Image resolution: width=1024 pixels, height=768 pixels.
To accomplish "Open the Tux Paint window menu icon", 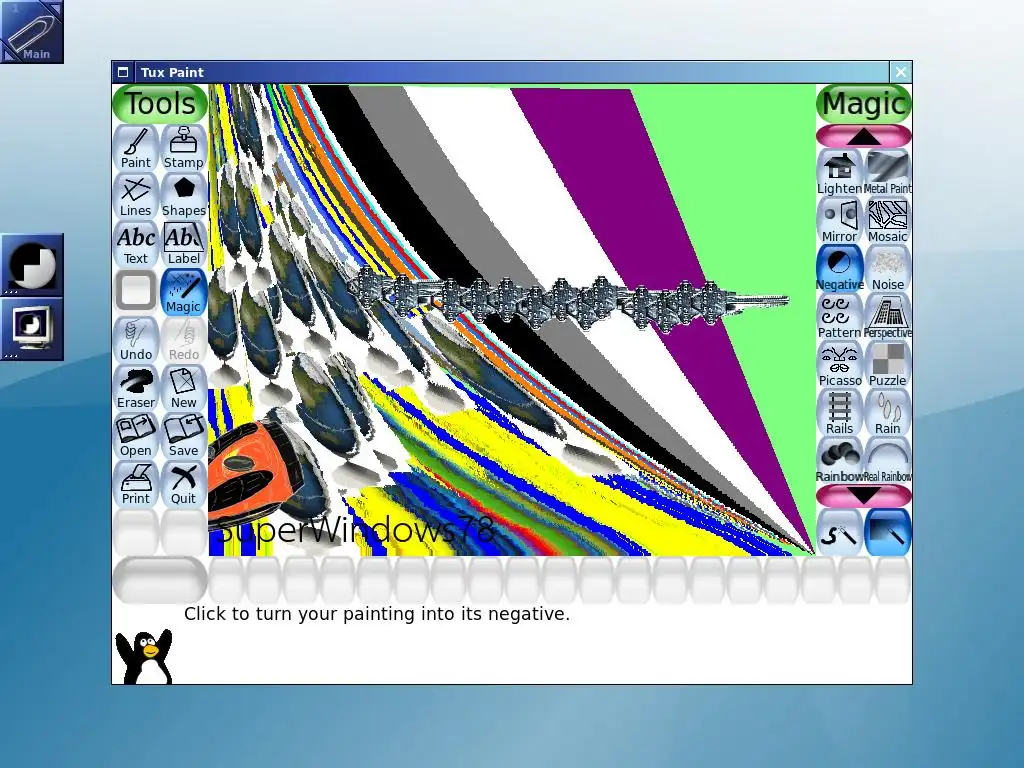I will pyautogui.click(x=123, y=72).
